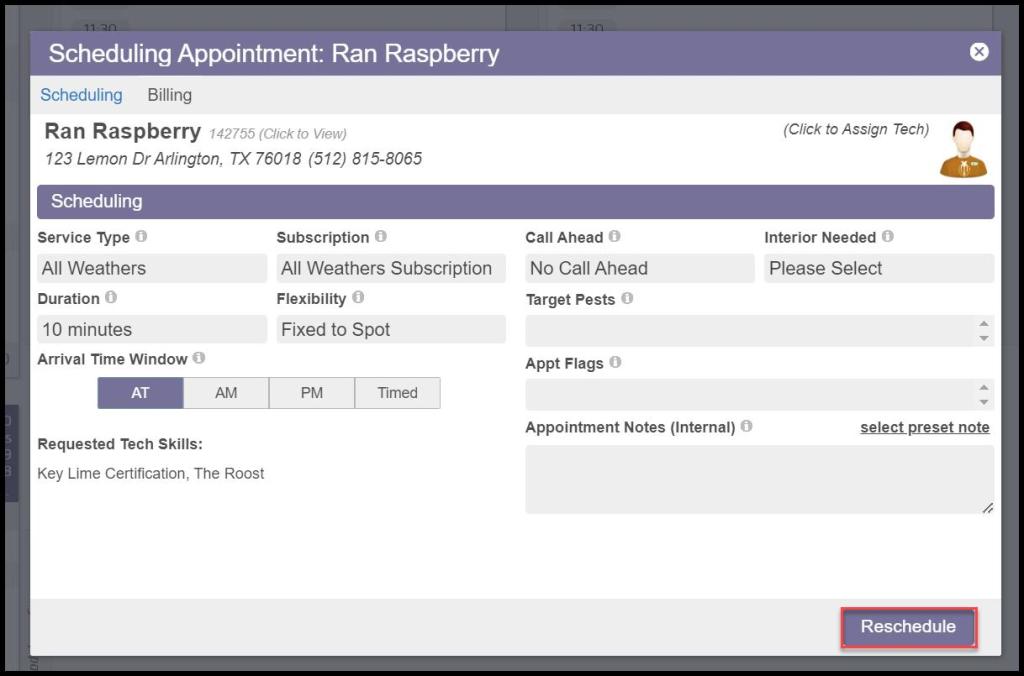Click the technician avatar to assign tech
The width and height of the screenshot is (1024, 676).
(x=963, y=150)
